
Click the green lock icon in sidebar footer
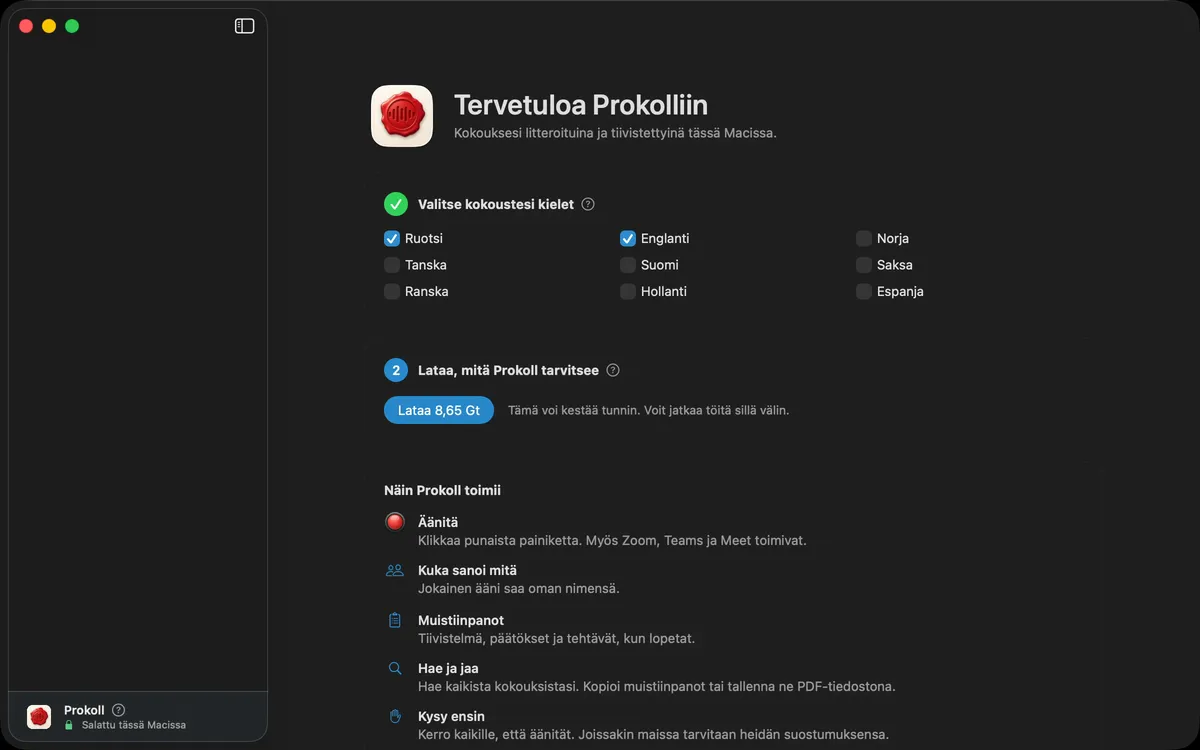tap(69, 725)
